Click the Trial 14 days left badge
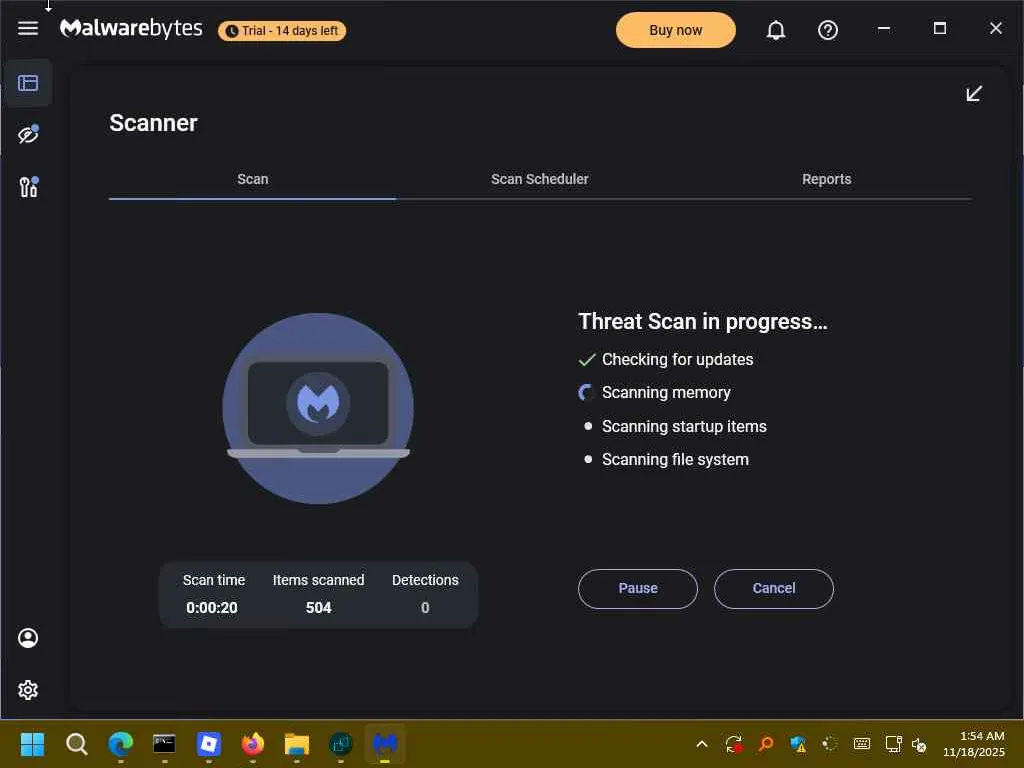Screen dimensions: 1024x768 [x=282, y=31]
